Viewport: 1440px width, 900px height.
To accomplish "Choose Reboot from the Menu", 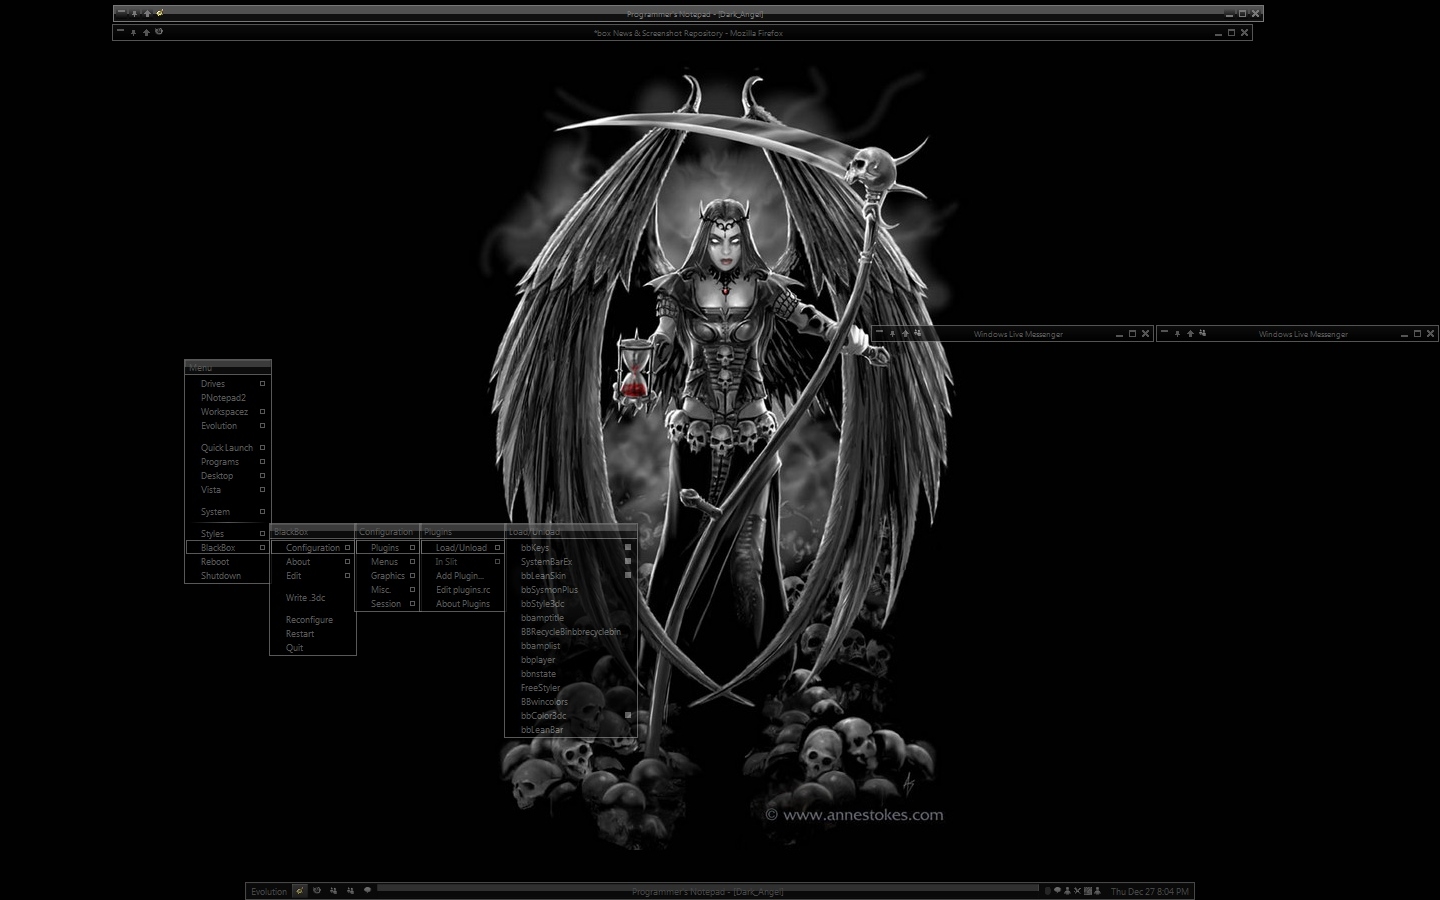I will (228, 562).
